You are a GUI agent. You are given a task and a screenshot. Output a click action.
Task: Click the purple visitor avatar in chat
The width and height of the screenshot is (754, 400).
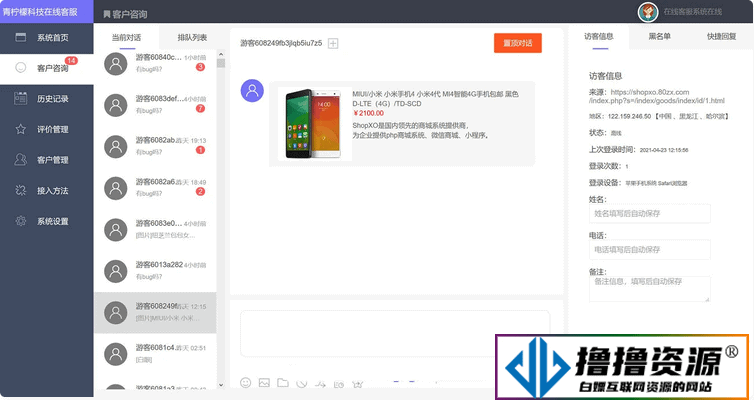tap(252, 90)
